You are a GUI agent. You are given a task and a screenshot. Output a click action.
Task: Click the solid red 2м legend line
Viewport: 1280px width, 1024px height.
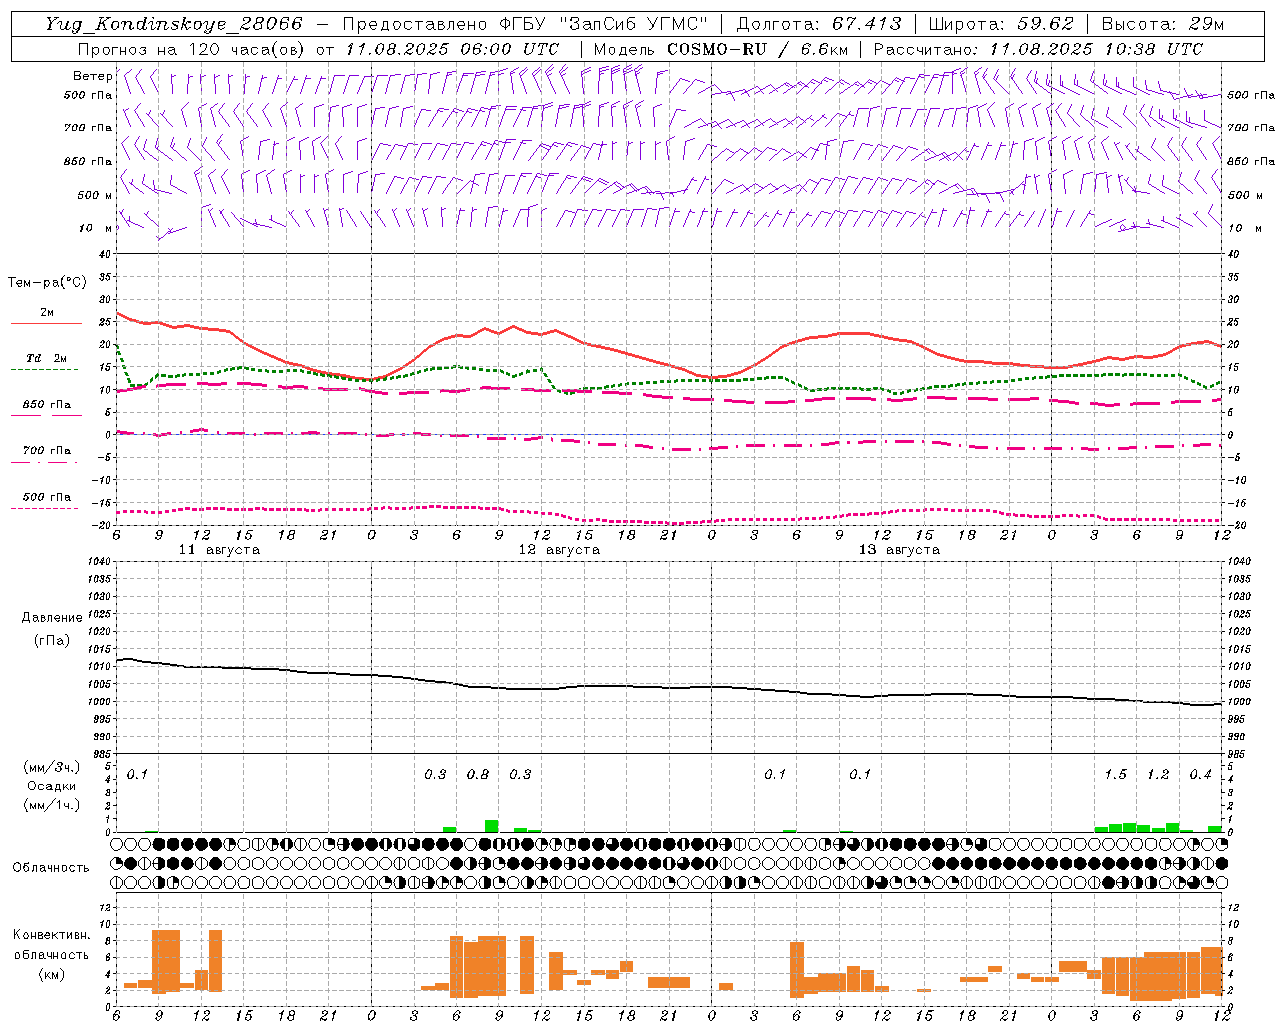46,324
